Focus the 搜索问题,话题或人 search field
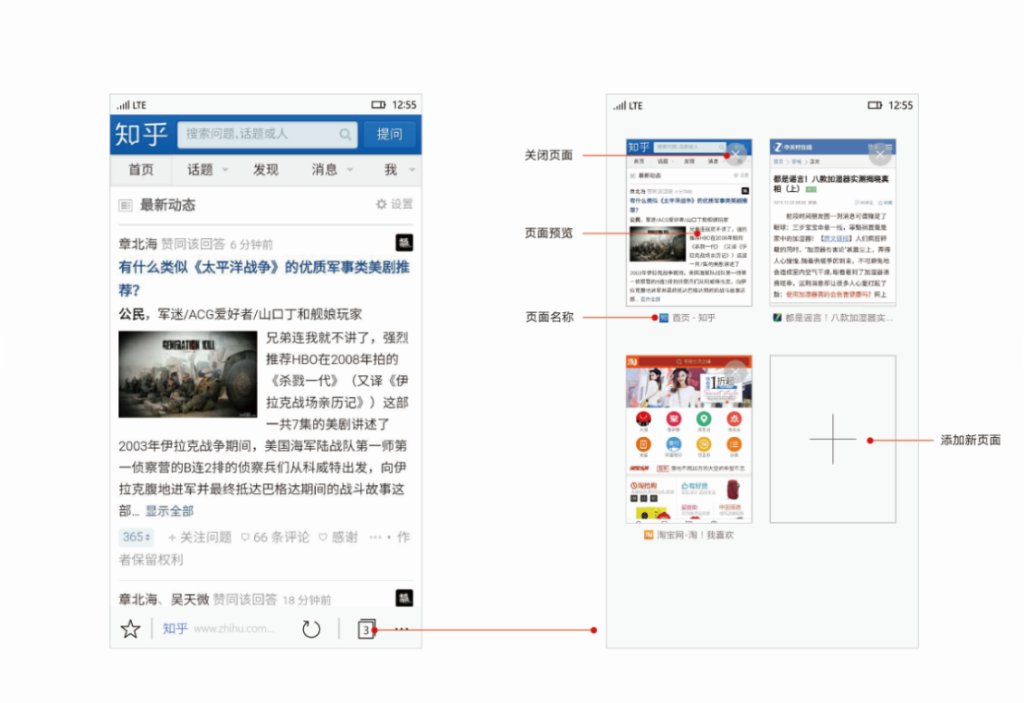The width and height of the screenshot is (1024, 703). 260,134
